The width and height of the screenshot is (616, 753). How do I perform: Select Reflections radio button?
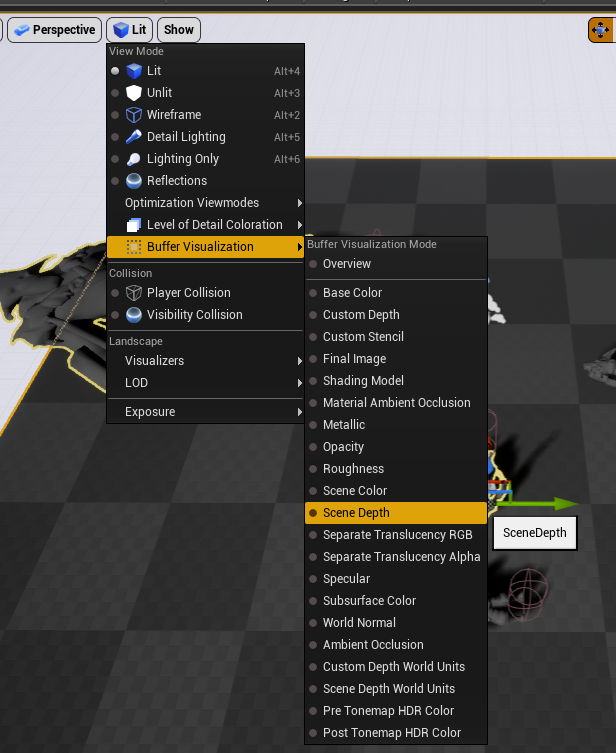pos(115,181)
